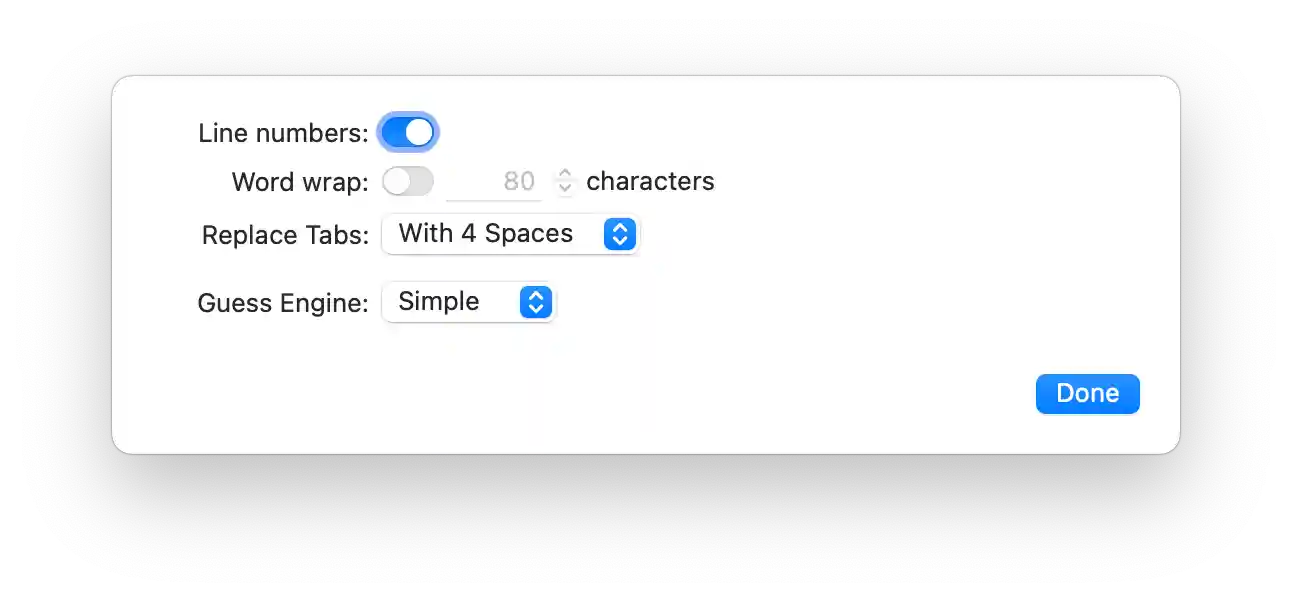Disable the Line numbers toggle
1292x602 pixels.
408,132
